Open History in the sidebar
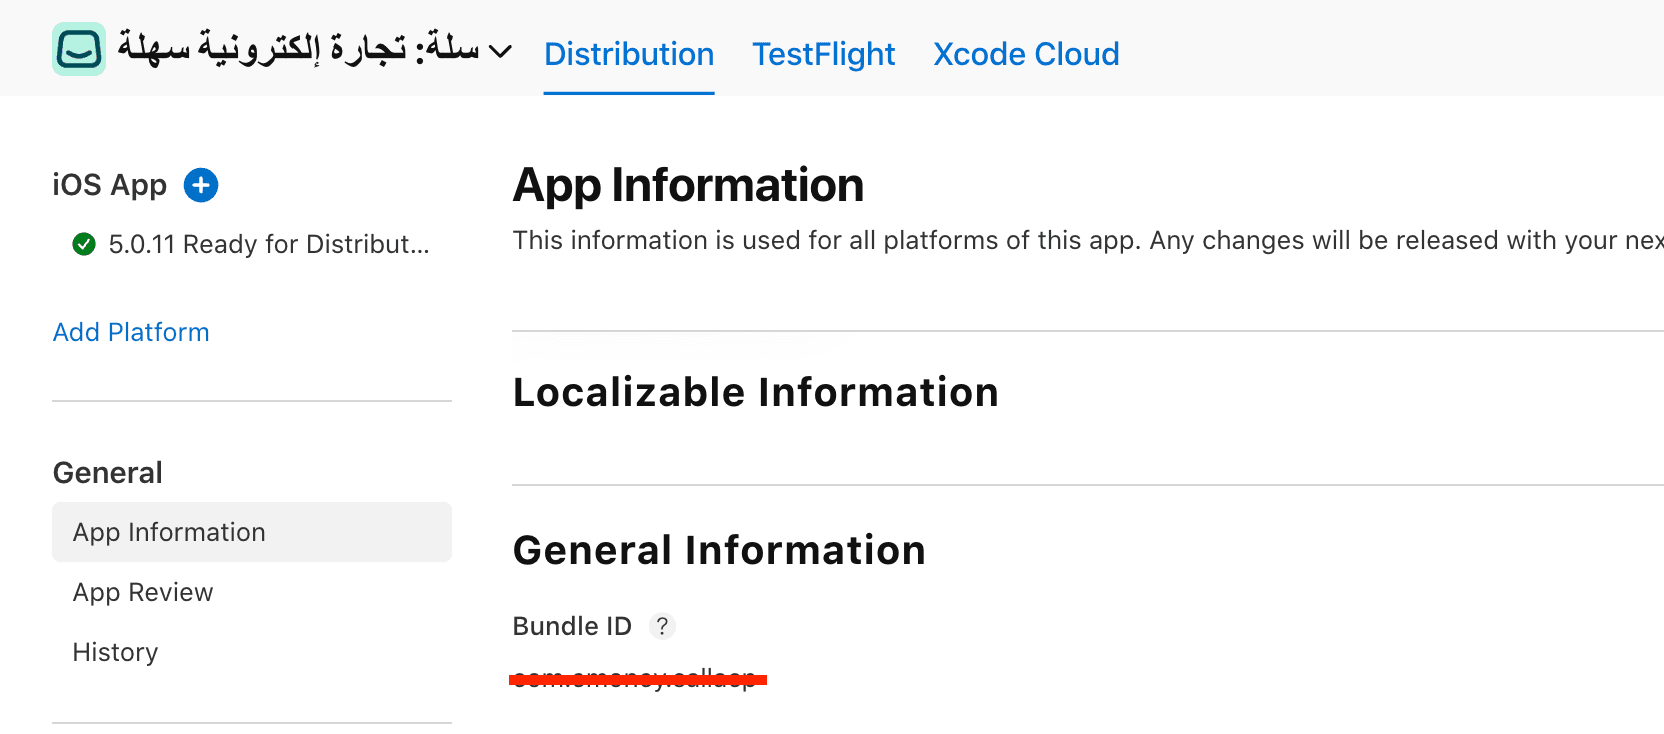The height and width of the screenshot is (734, 1664). 115,652
